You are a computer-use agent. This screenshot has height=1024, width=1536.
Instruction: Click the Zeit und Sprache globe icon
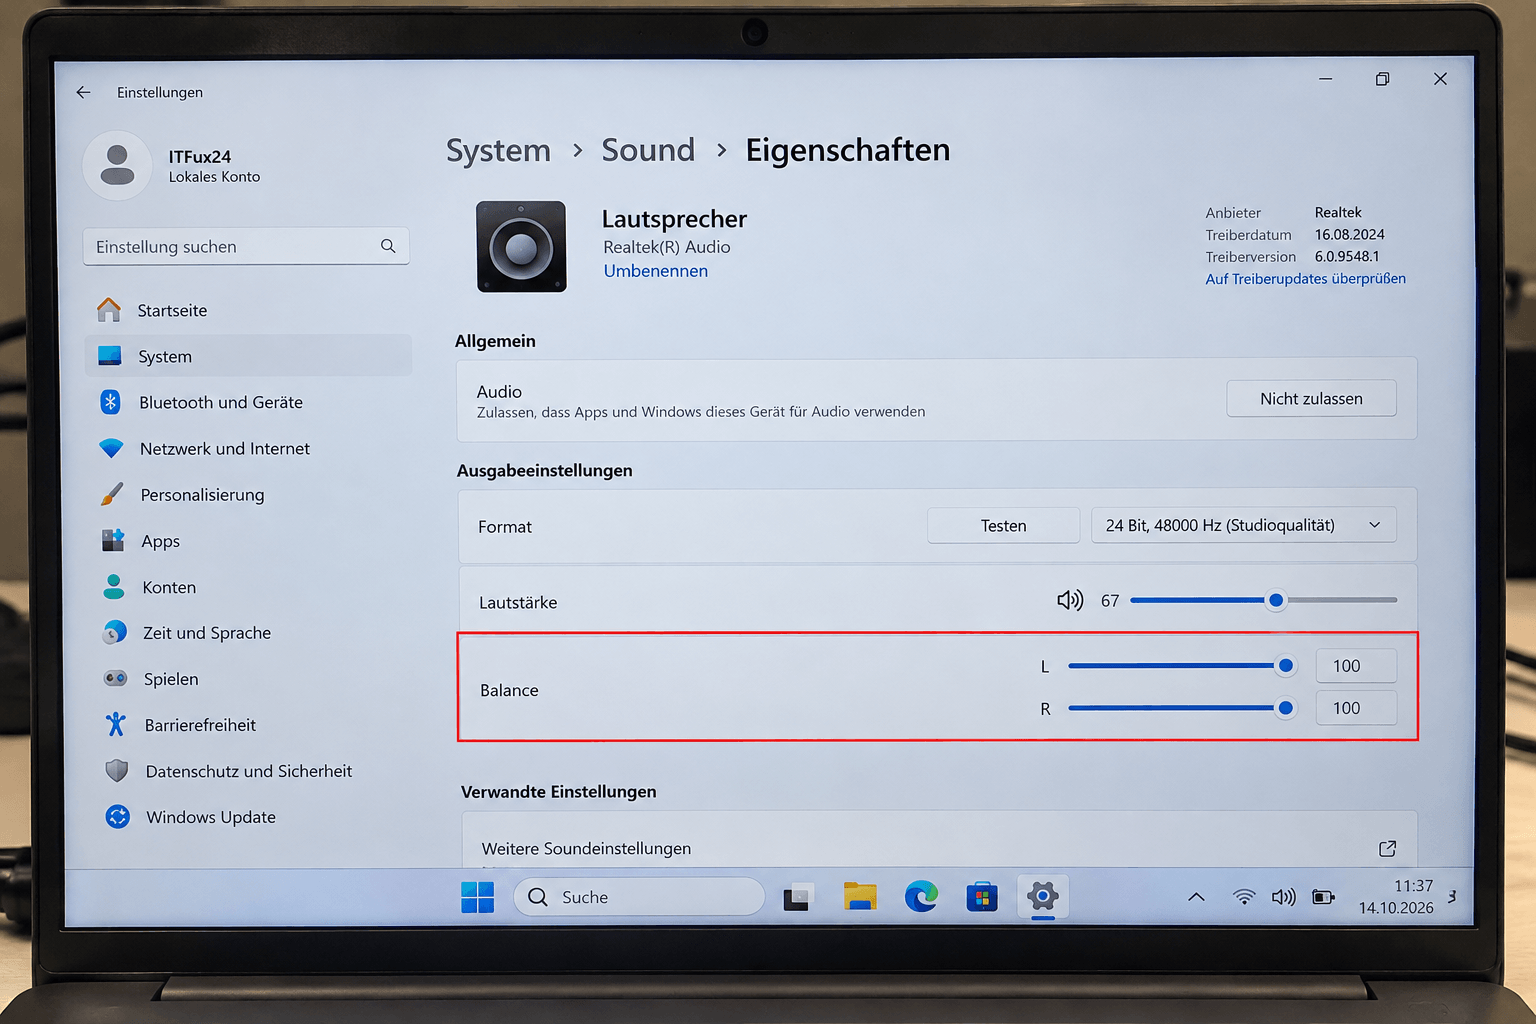pos(115,632)
